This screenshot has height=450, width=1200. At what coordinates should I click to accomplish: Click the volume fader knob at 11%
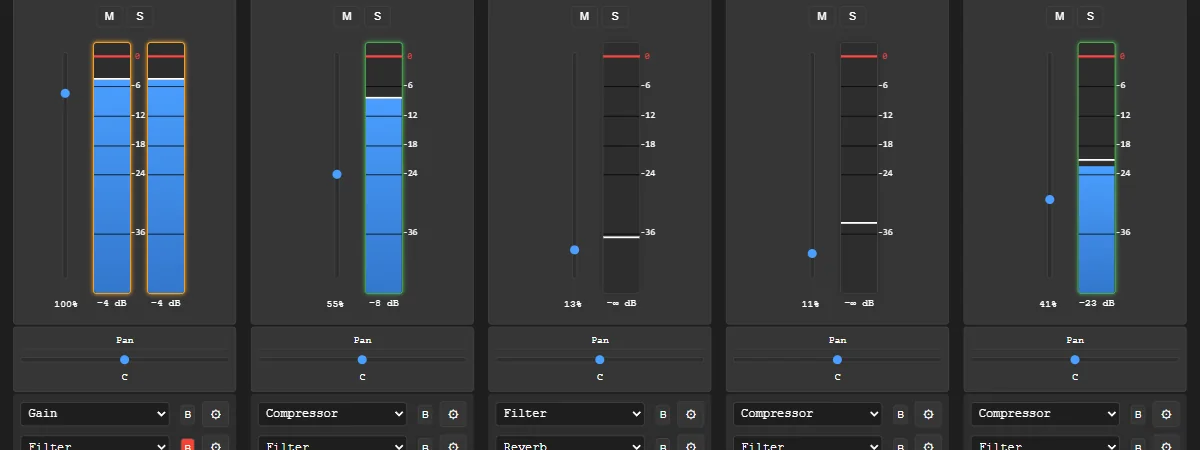coord(812,253)
